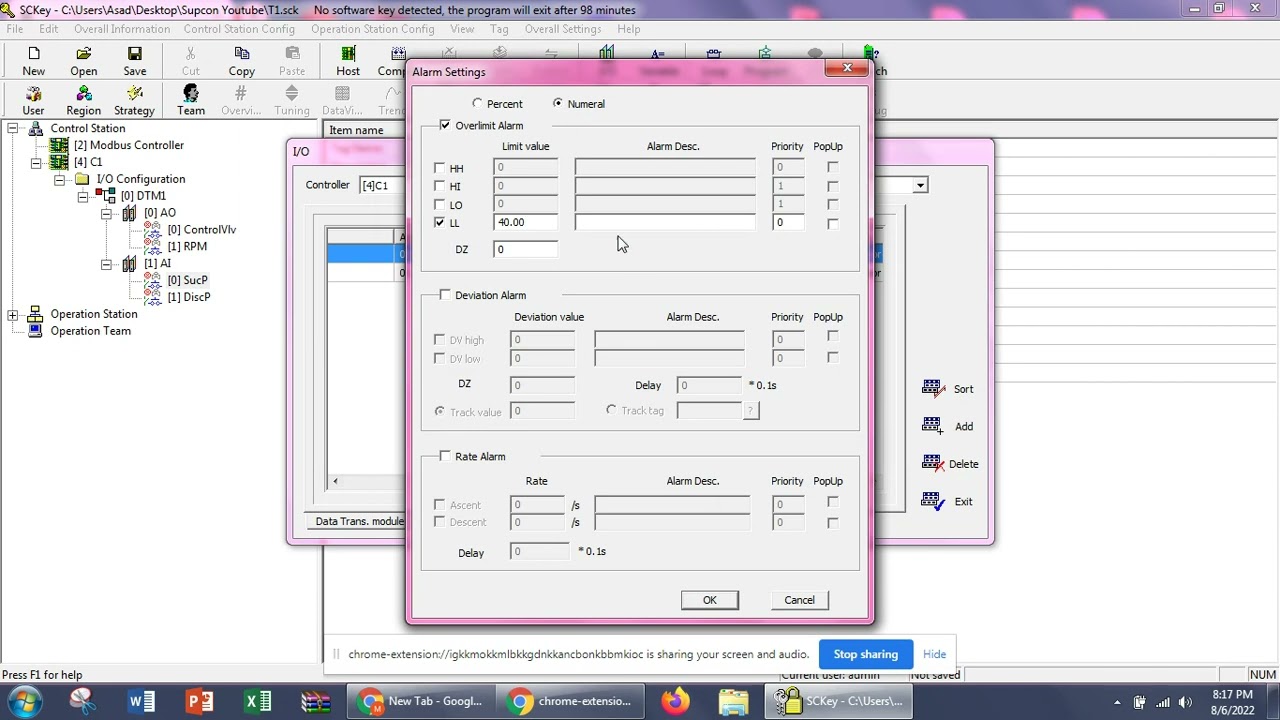The width and height of the screenshot is (1280, 720).
Task: Open the Overall Settings menu
Action: pyautogui.click(x=563, y=29)
